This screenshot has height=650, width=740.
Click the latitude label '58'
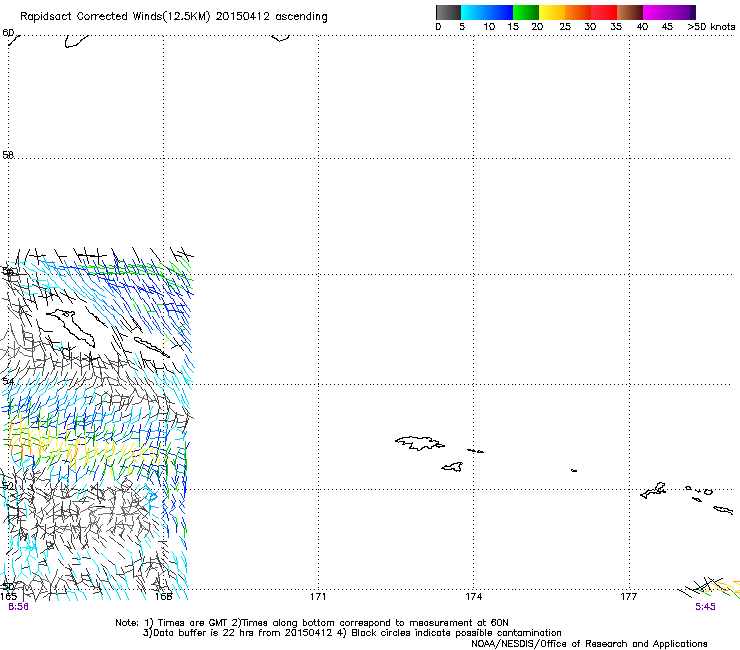(x=8, y=155)
